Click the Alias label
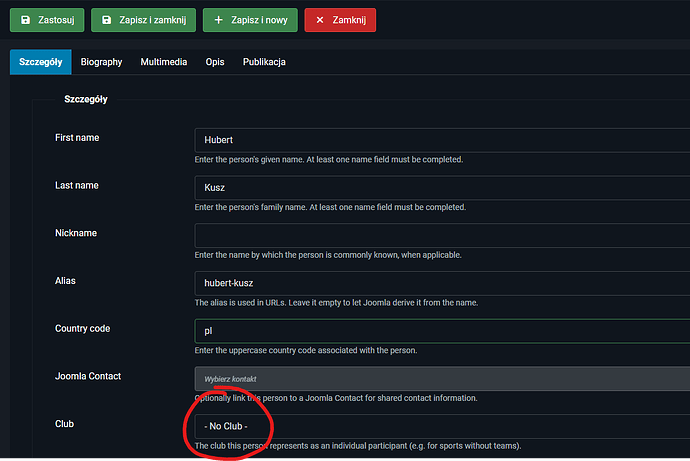This screenshot has height=461, width=690. 65,281
